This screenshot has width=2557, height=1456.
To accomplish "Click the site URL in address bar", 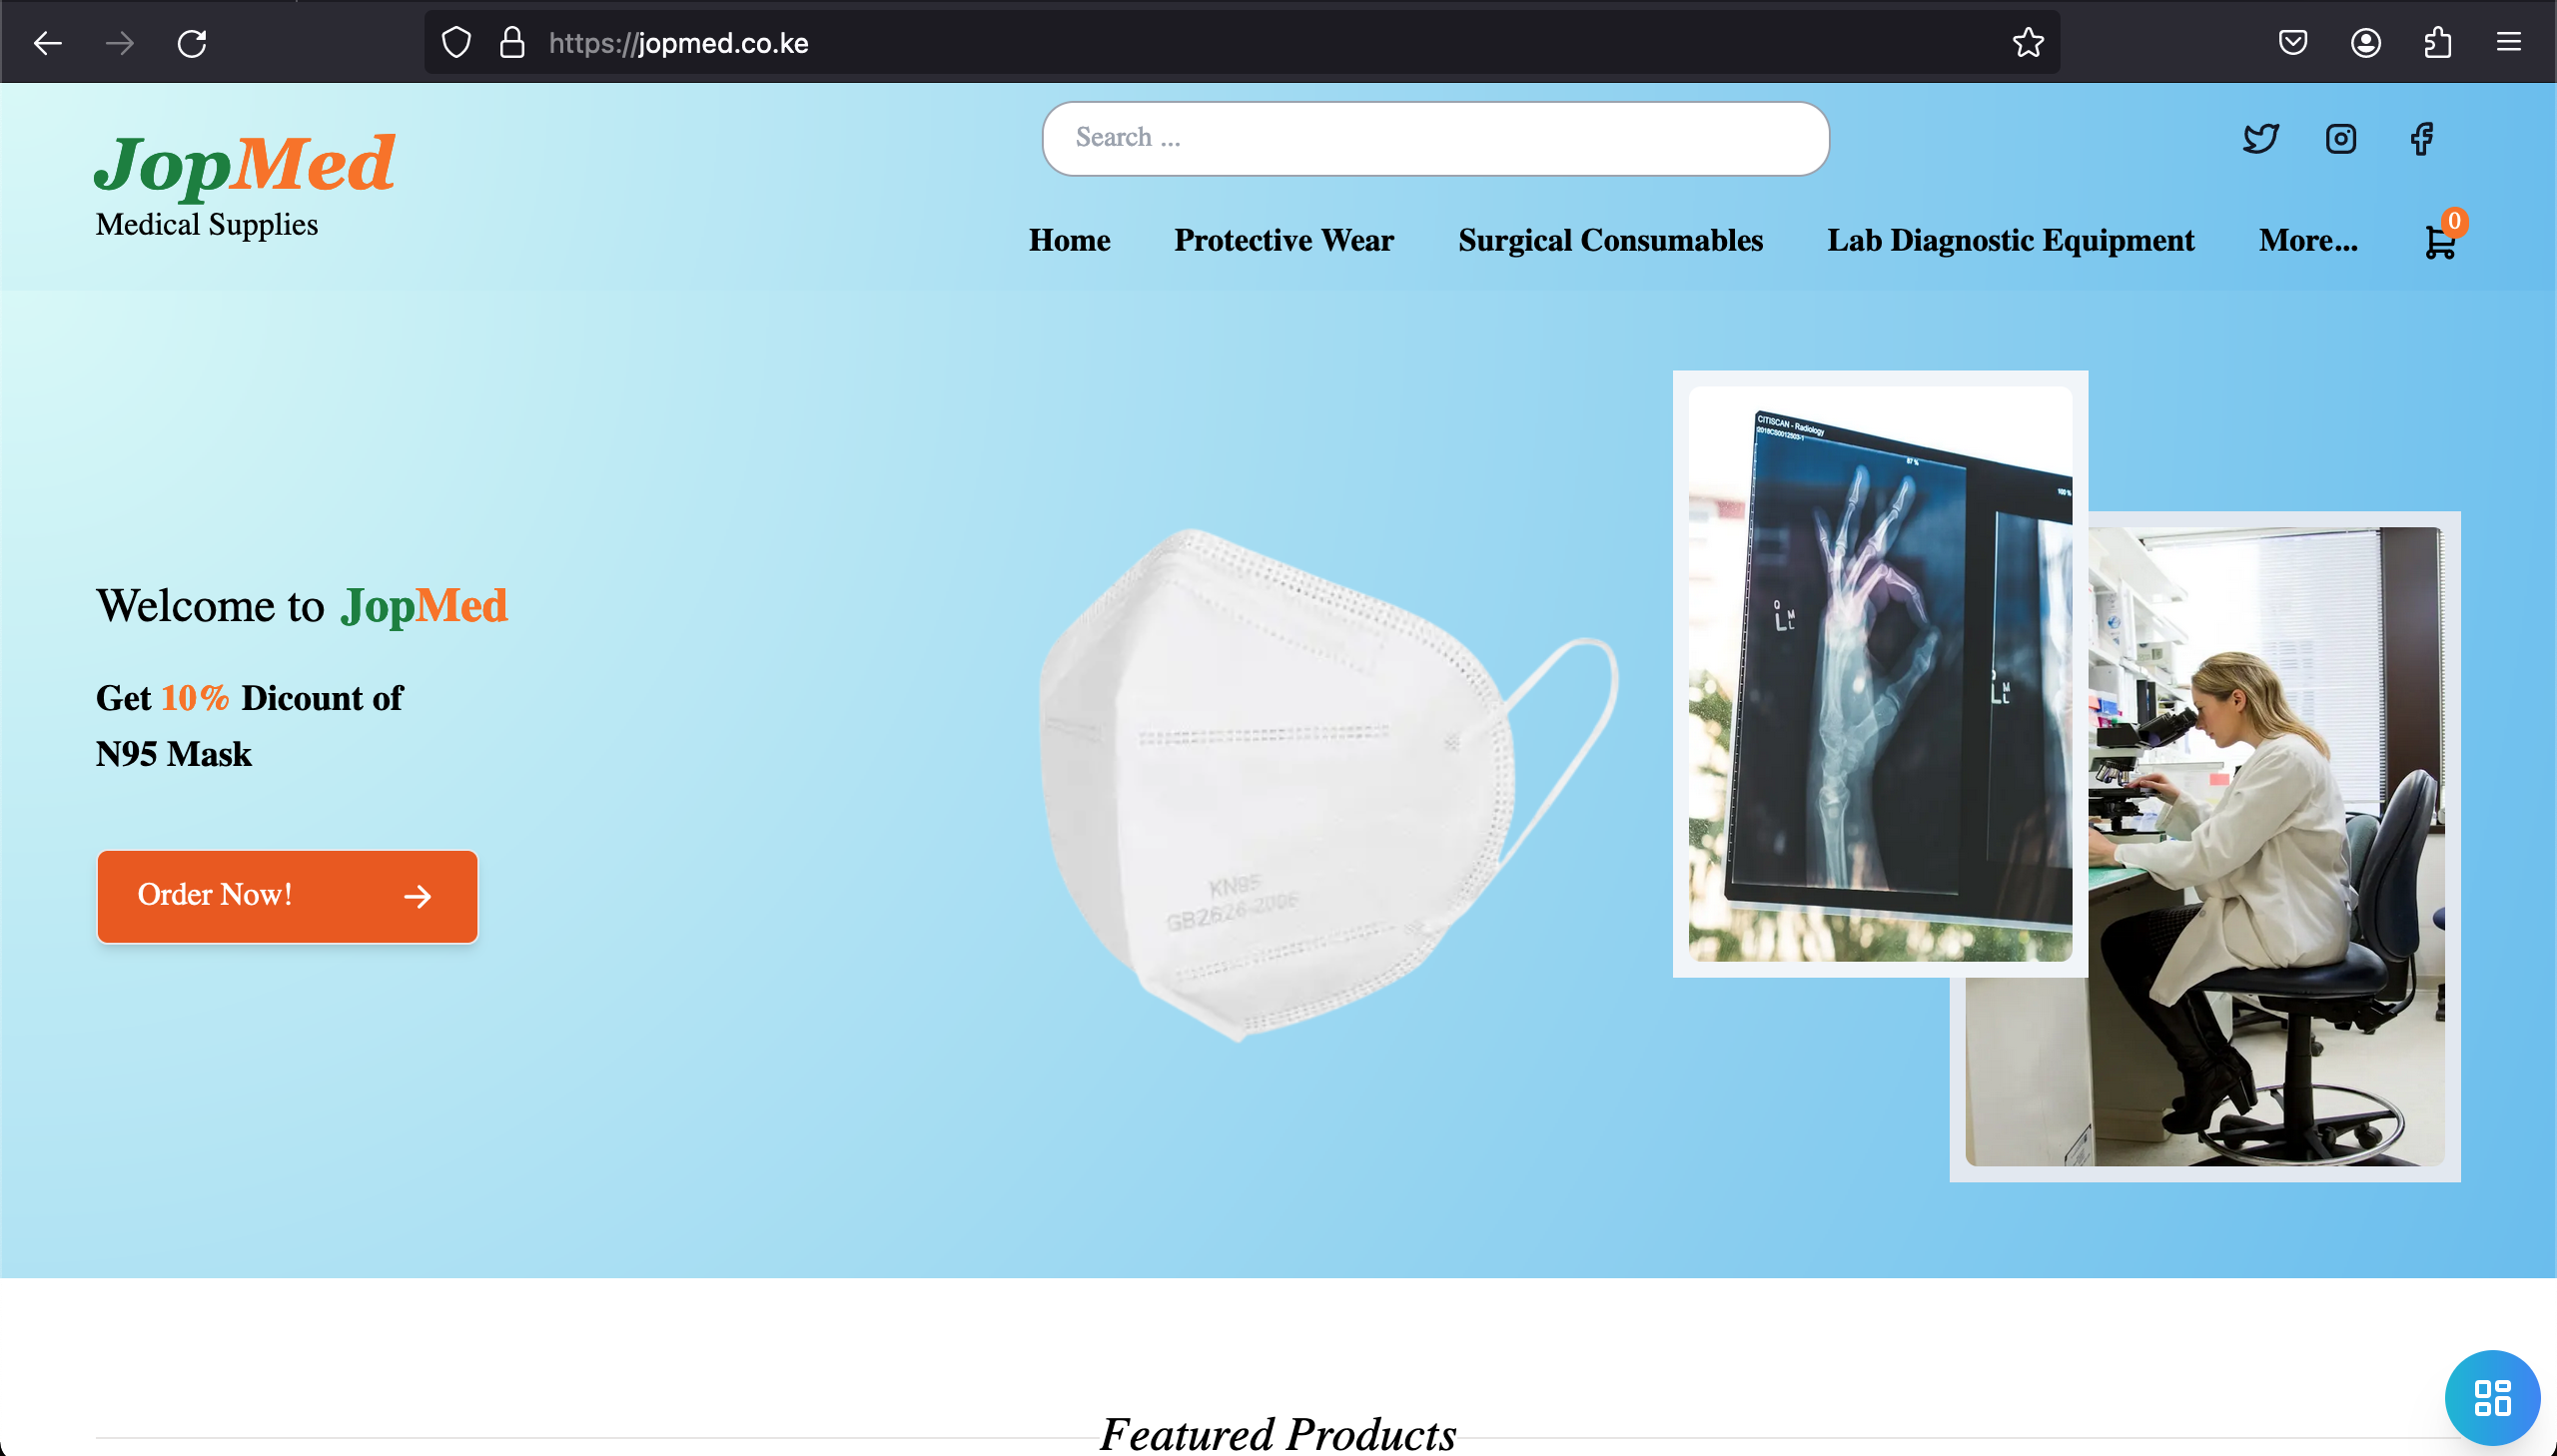I will click(x=676, y=42).
